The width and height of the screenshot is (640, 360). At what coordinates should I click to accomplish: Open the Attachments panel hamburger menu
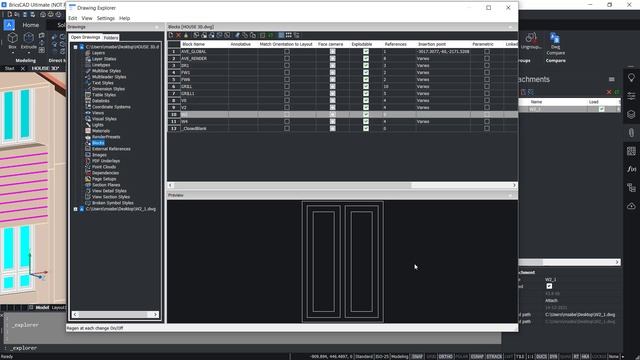pyautogui.click(x=611, y=79)
